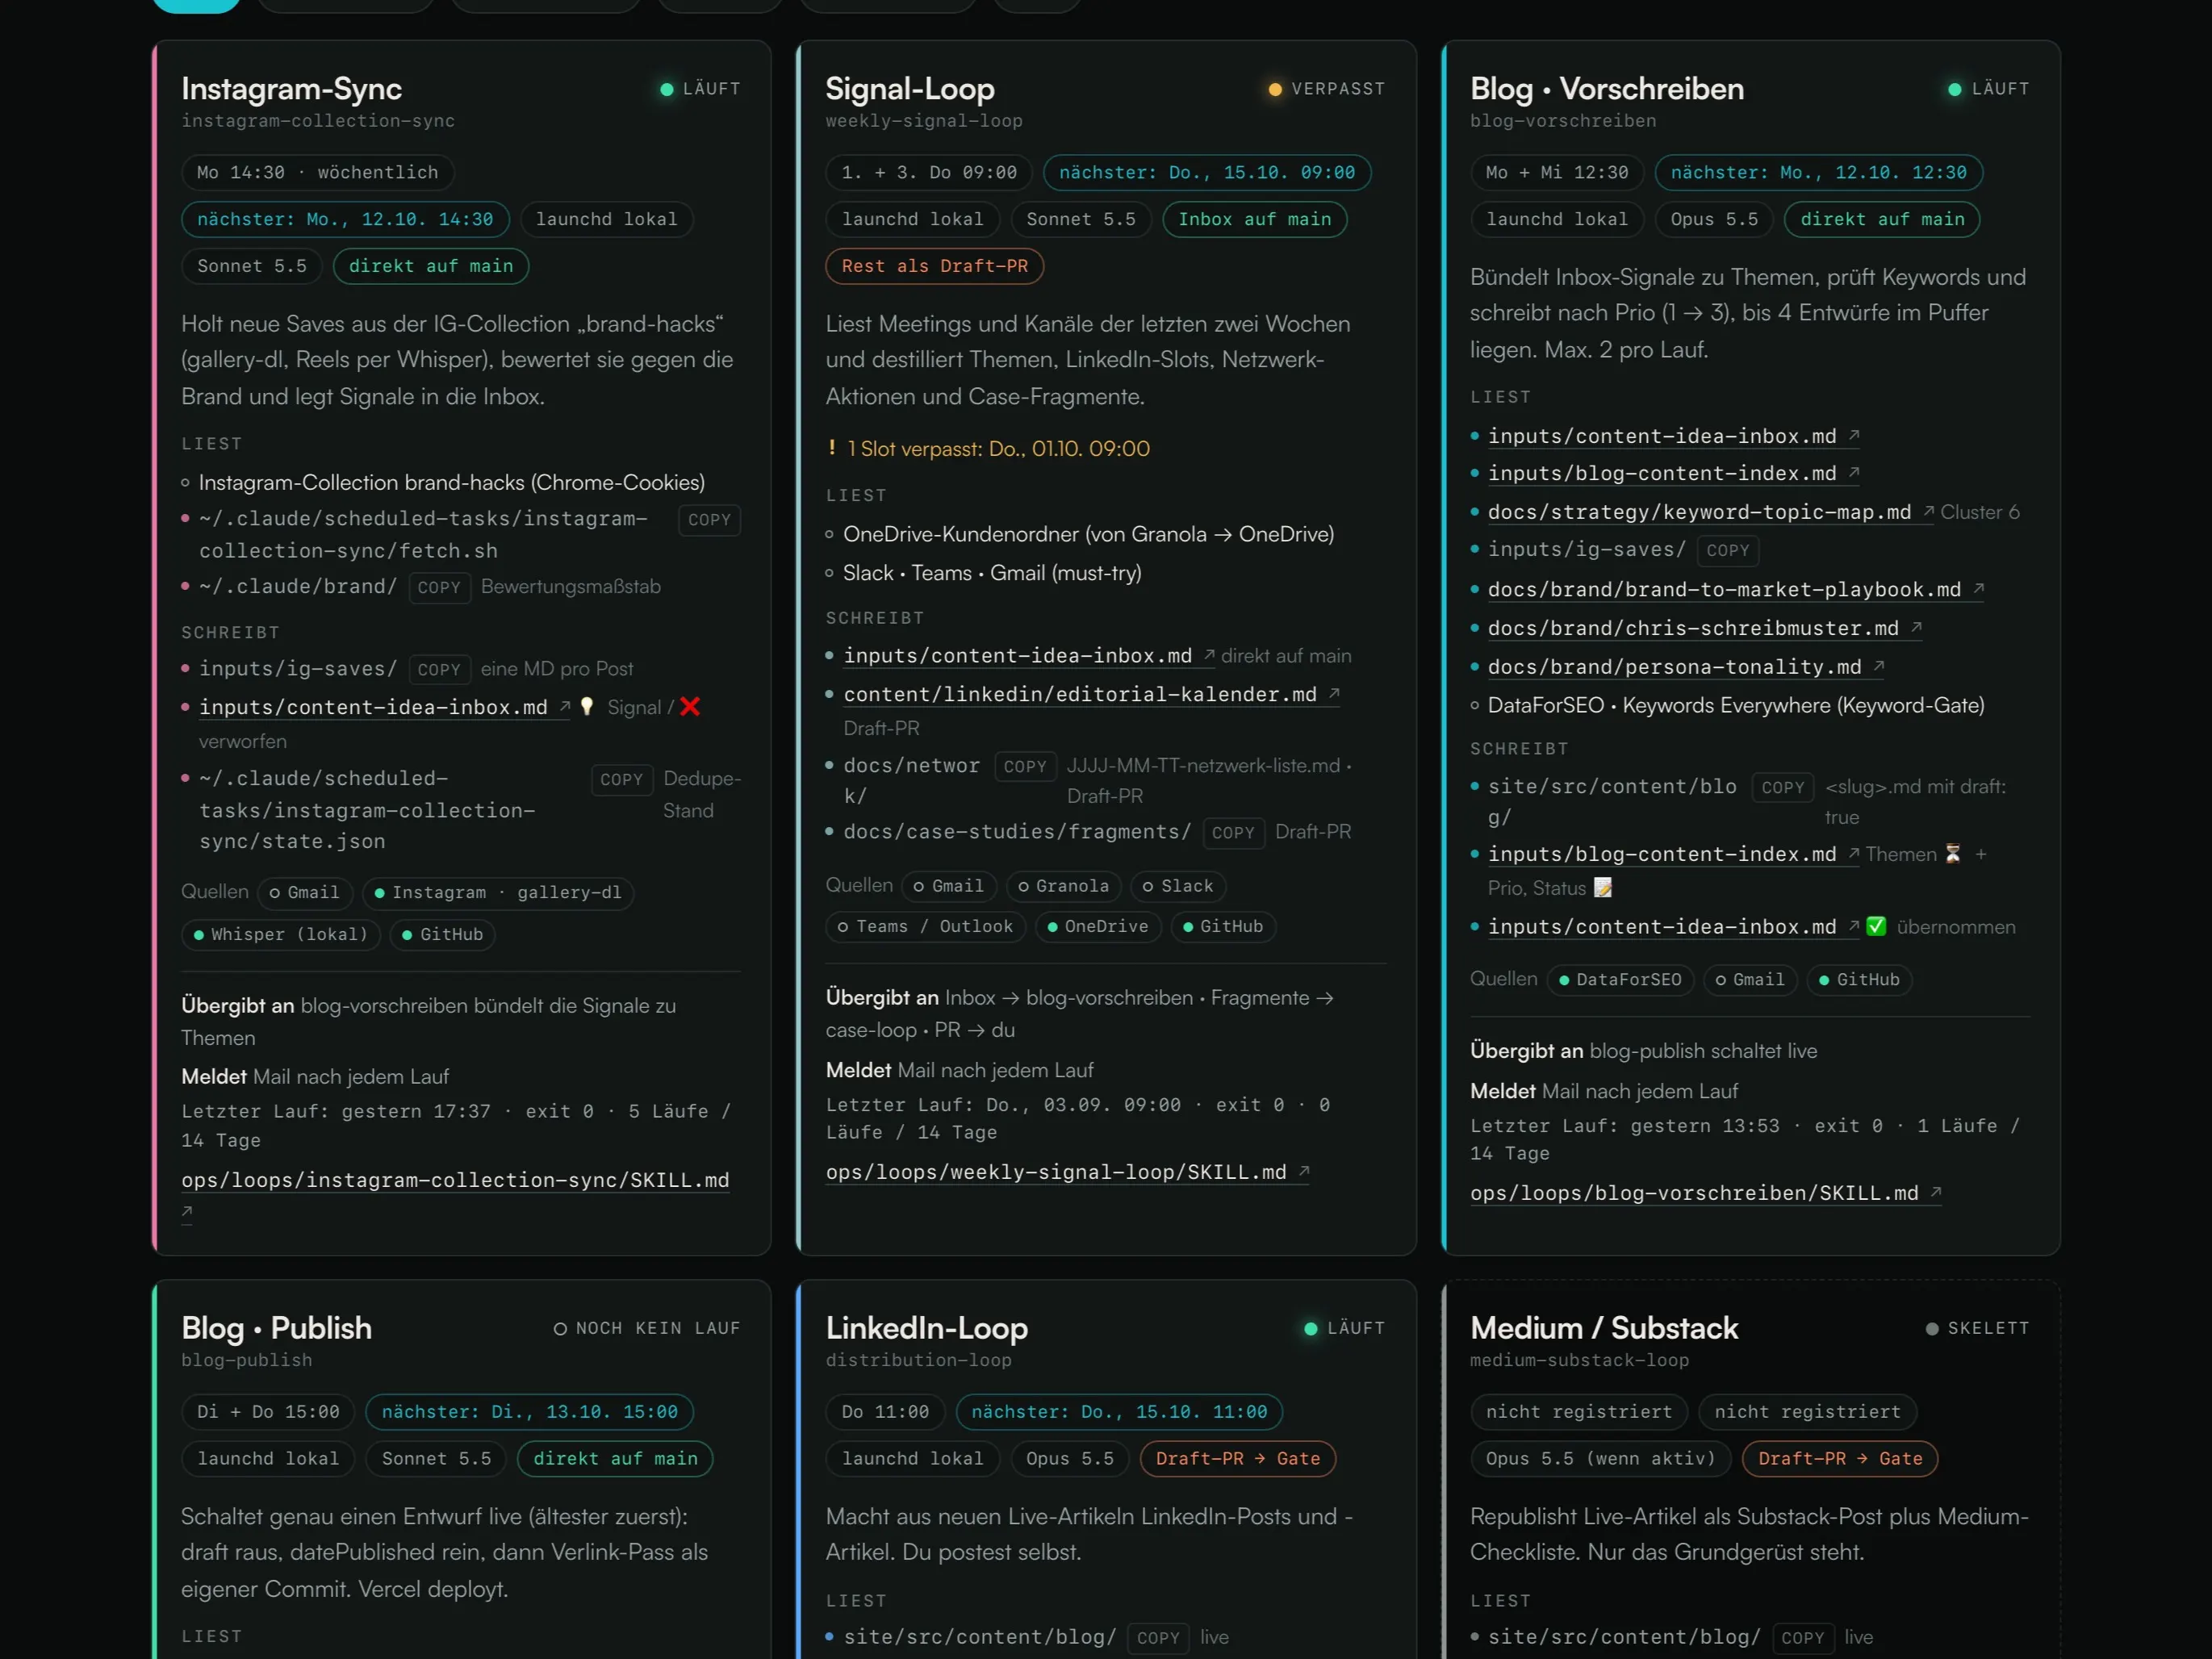Click the warning icon for missed slot
The image size is (2212, 1659).
832,448
